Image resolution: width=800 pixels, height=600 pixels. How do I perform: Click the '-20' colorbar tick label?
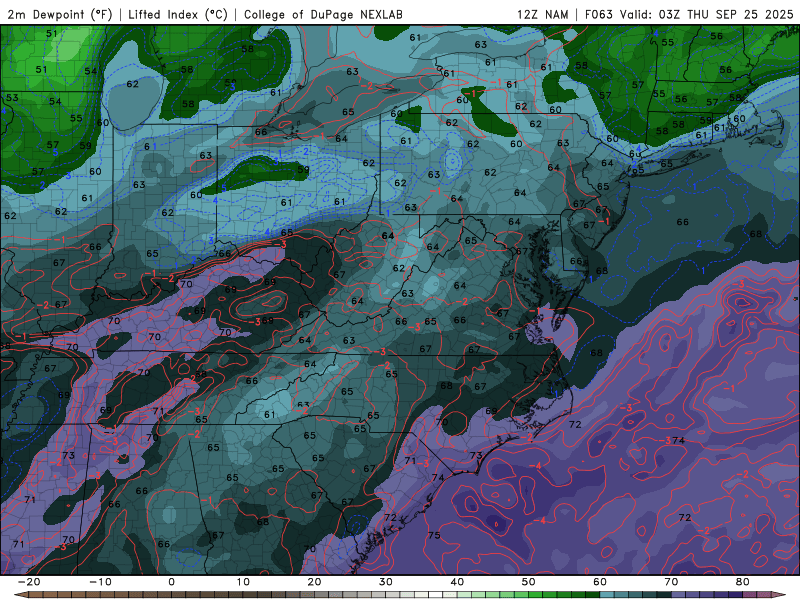(29, 582)
